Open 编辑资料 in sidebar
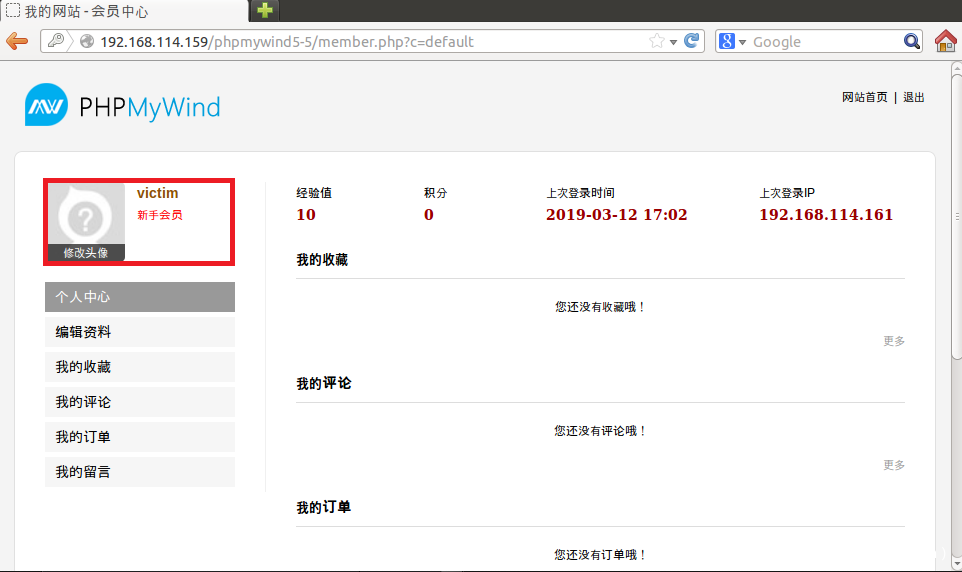The height and width of the screenshot is (572, 962). coord(140,332)
